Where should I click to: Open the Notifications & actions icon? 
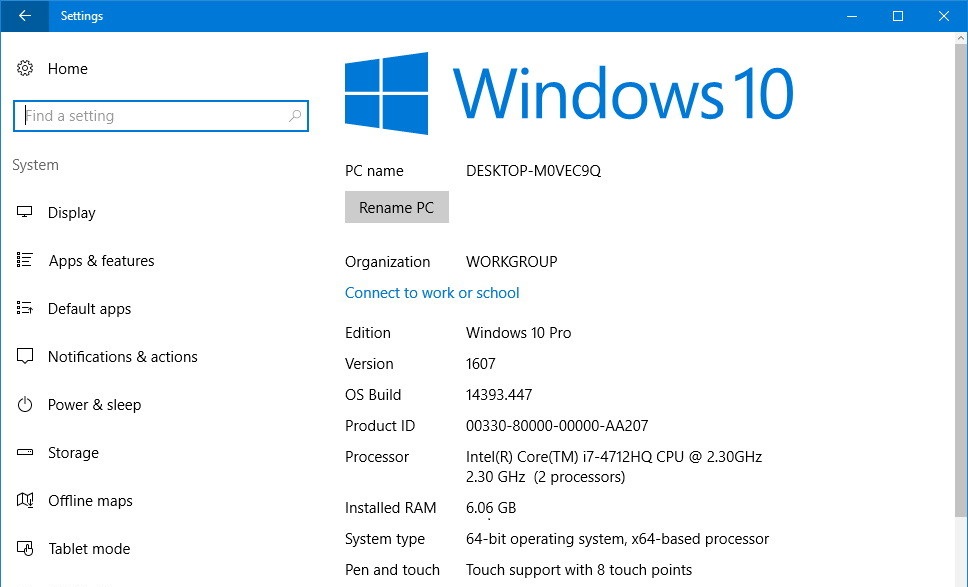click(25, 357)
